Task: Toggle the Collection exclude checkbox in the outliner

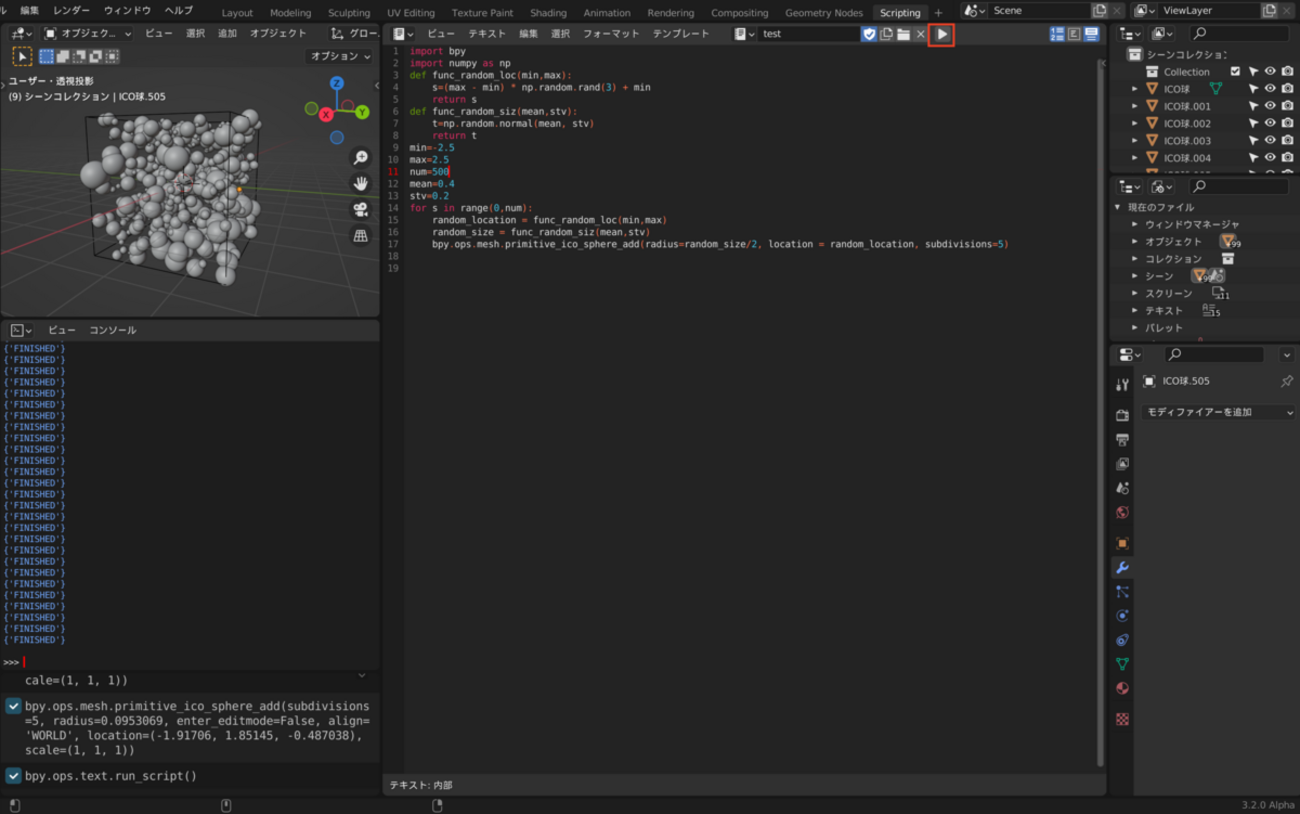Action: tap(1235, 72)
